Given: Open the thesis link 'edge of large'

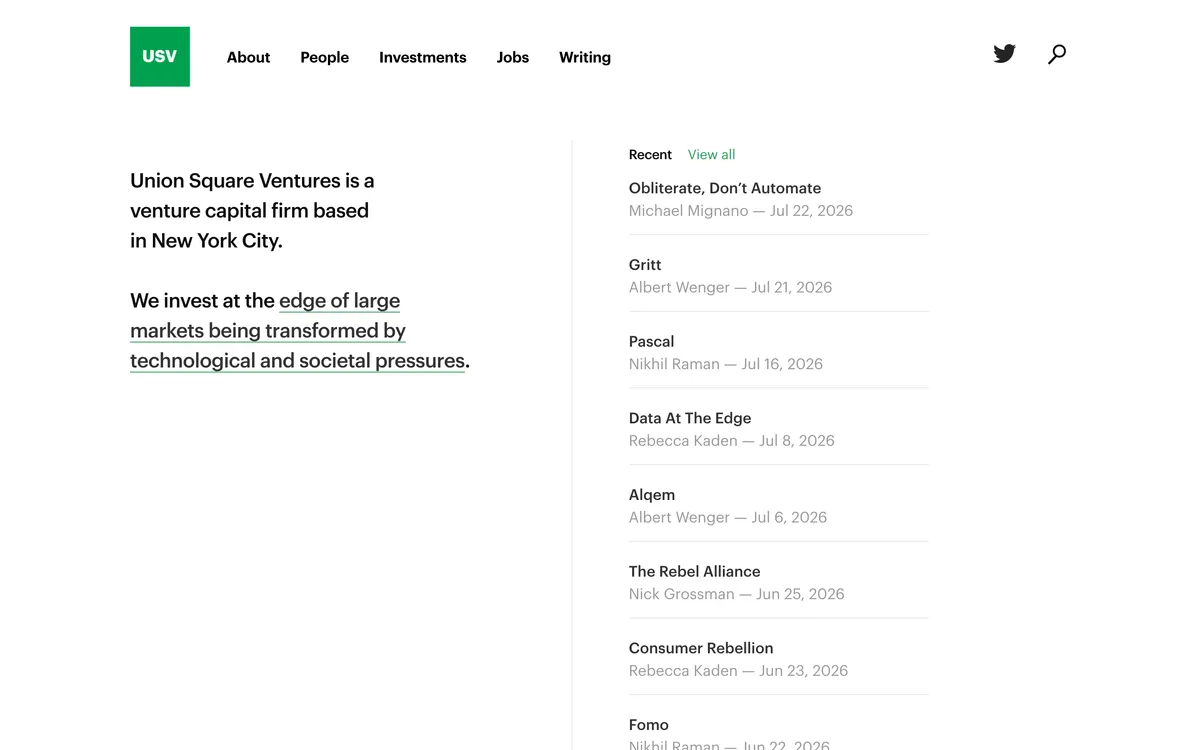Looking at the screenshot, I should click(340, 301).
